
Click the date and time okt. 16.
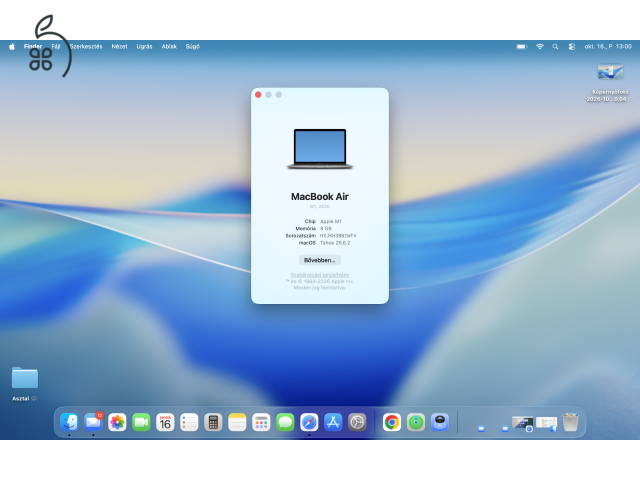click(x=608, y=47)
